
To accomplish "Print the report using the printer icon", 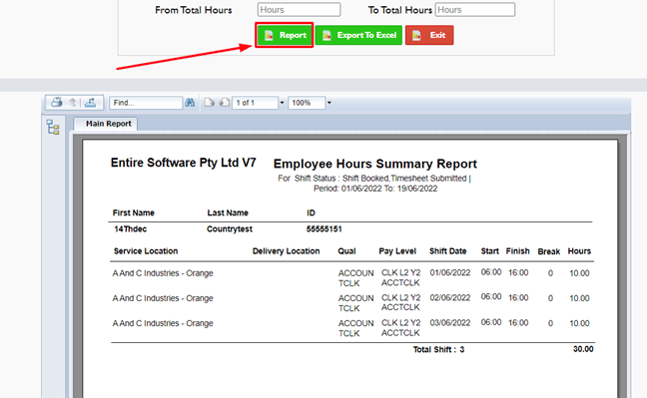I will click(57, 102).
